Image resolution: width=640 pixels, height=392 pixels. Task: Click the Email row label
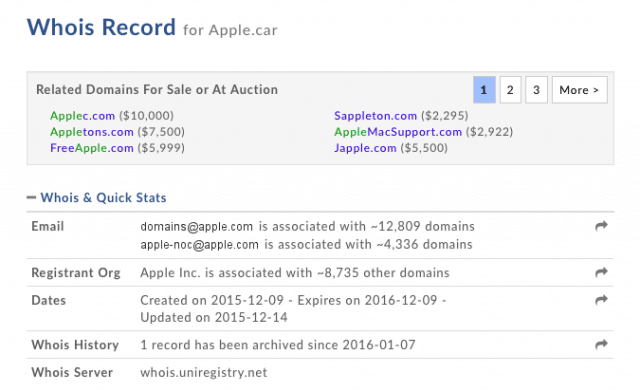[48, 226]
